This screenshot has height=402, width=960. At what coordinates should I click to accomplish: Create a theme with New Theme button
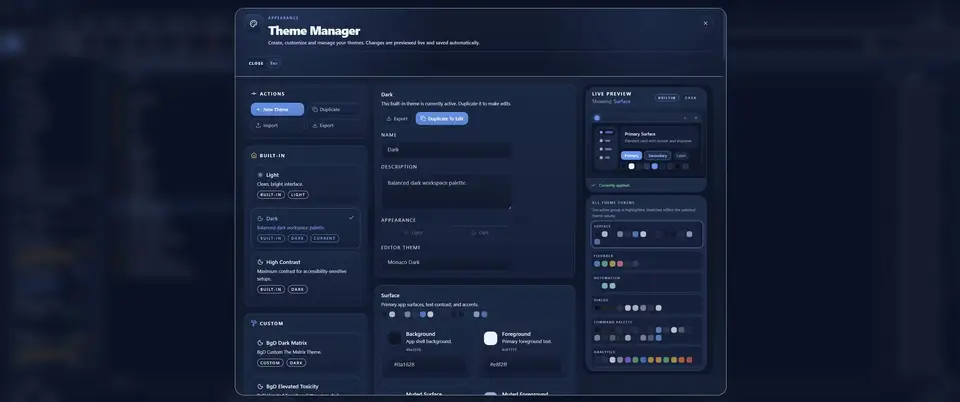click(277, 110)
